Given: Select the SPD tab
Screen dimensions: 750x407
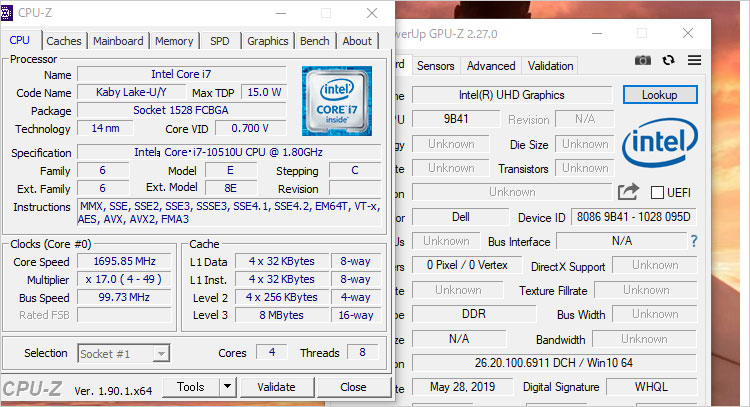Looking at the screenshot, I should click(220, 41).
